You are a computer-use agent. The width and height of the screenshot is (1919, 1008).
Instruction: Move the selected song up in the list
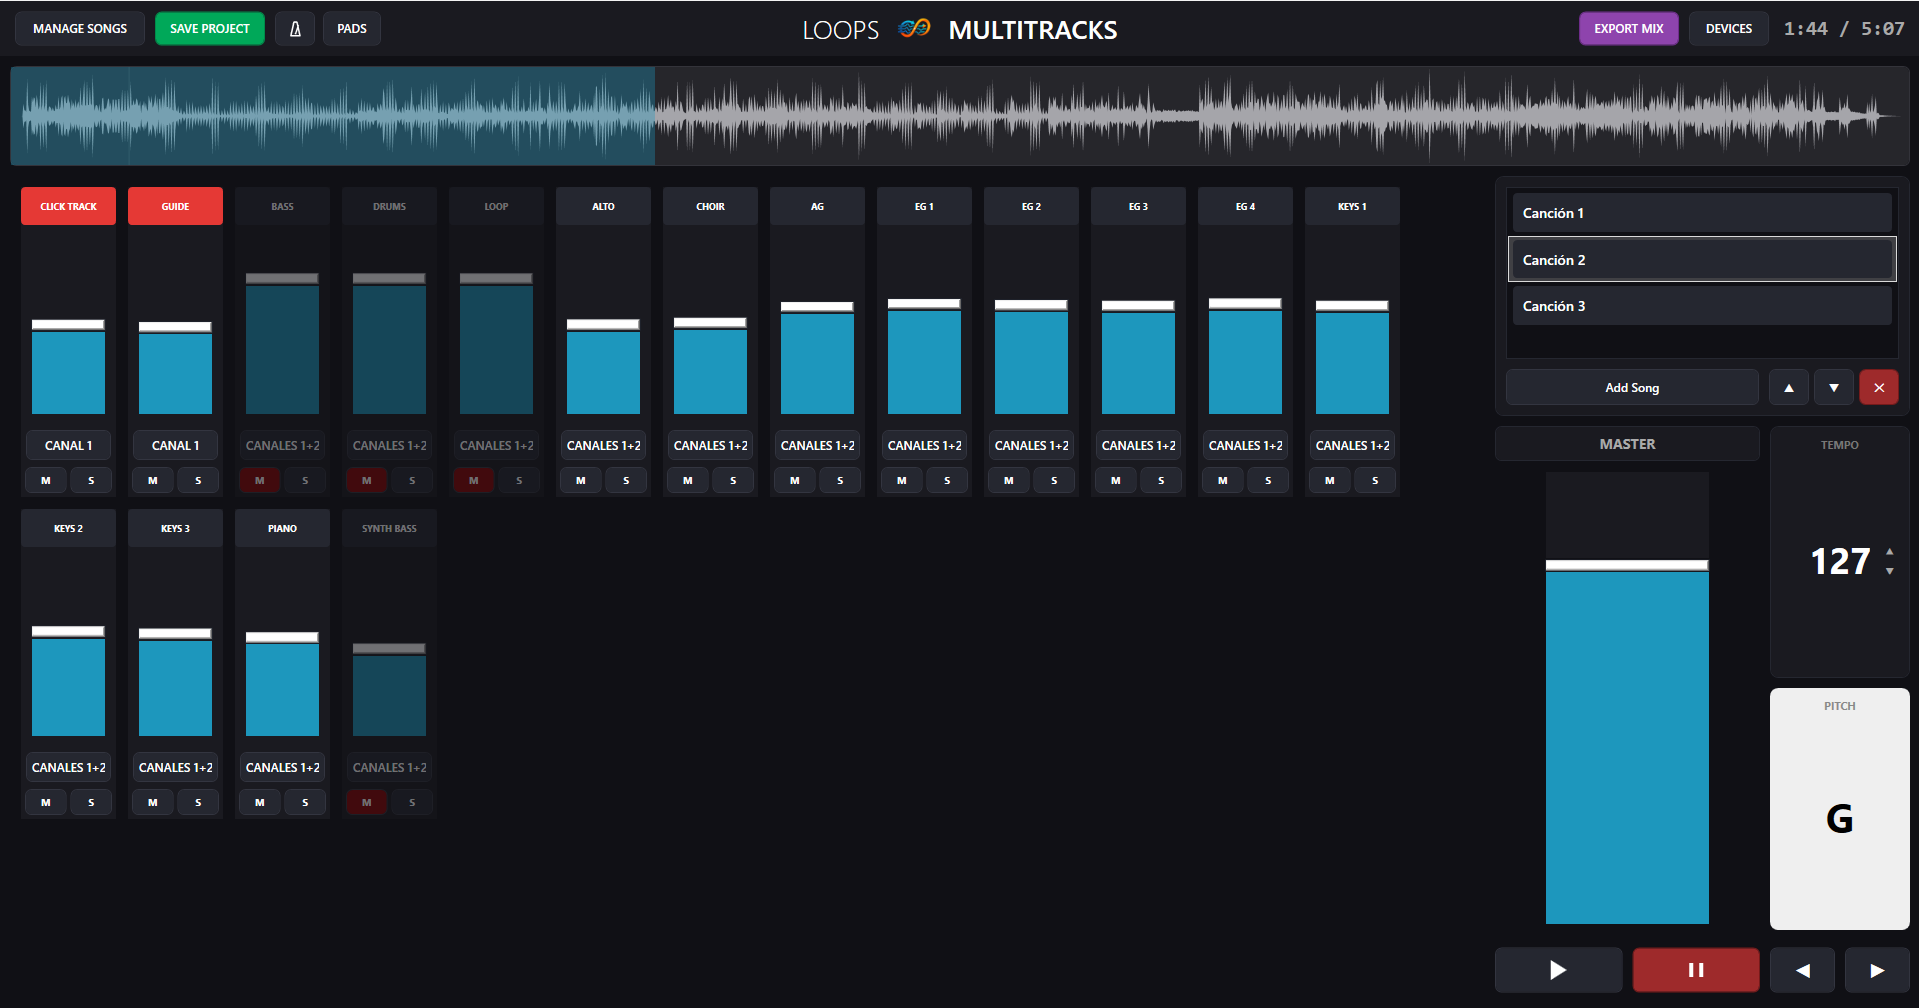tap(1789, 388)
